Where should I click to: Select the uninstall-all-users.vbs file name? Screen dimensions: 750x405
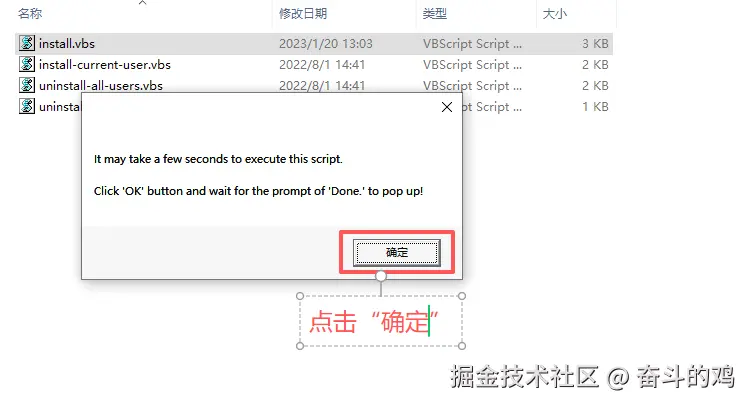[101, 86]
